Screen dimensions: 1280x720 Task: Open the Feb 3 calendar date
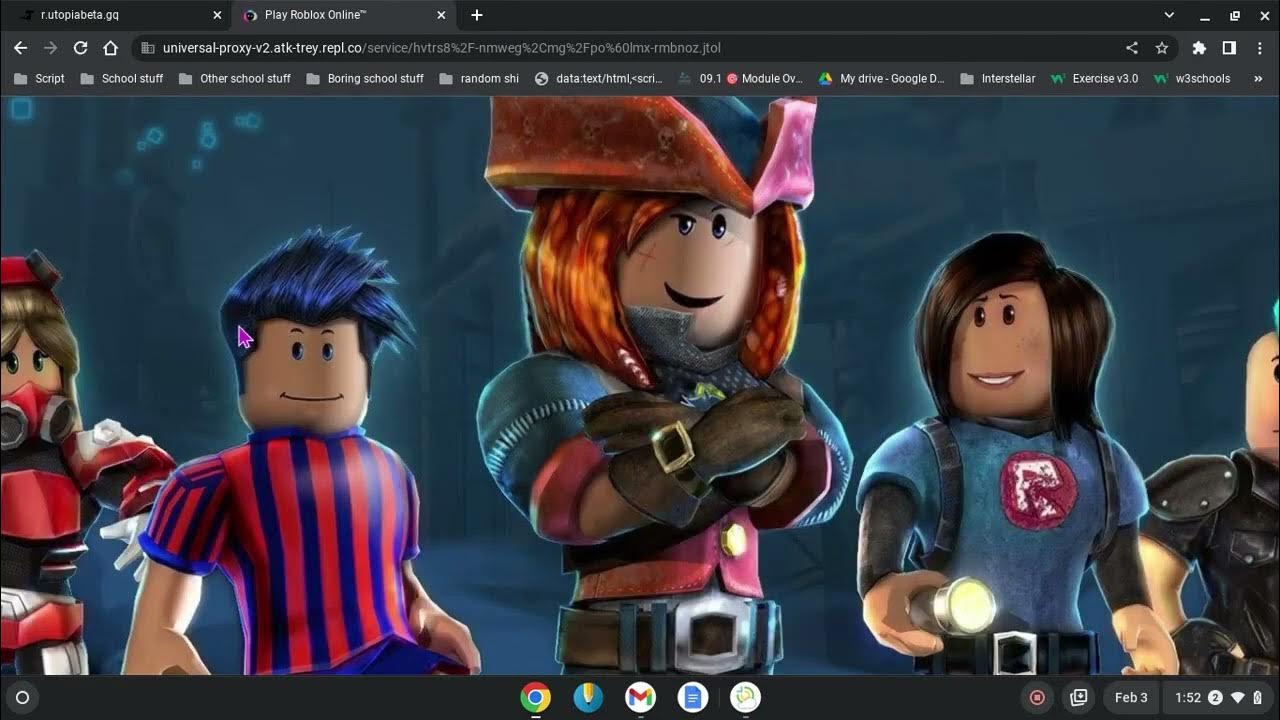1131,698
